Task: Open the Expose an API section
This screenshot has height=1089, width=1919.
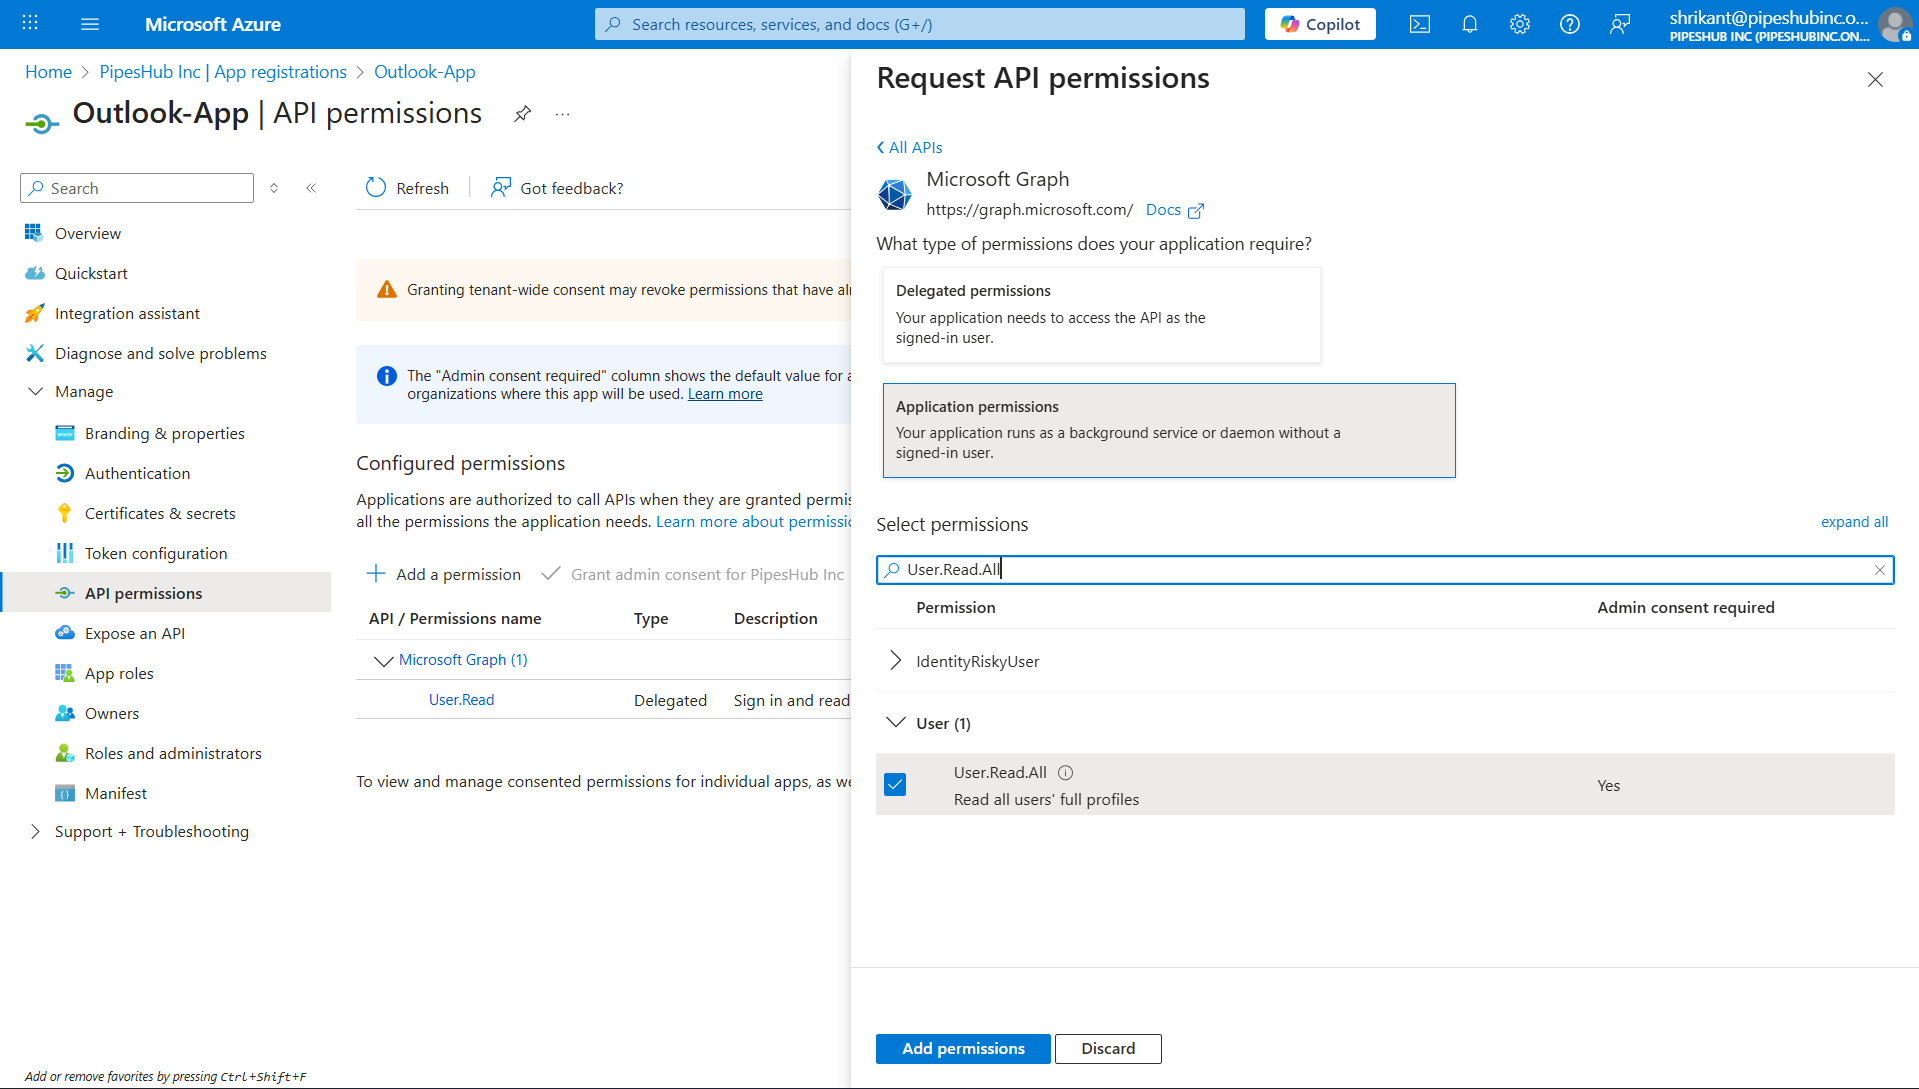Action: pyautogui.click(x=134, y=632)
